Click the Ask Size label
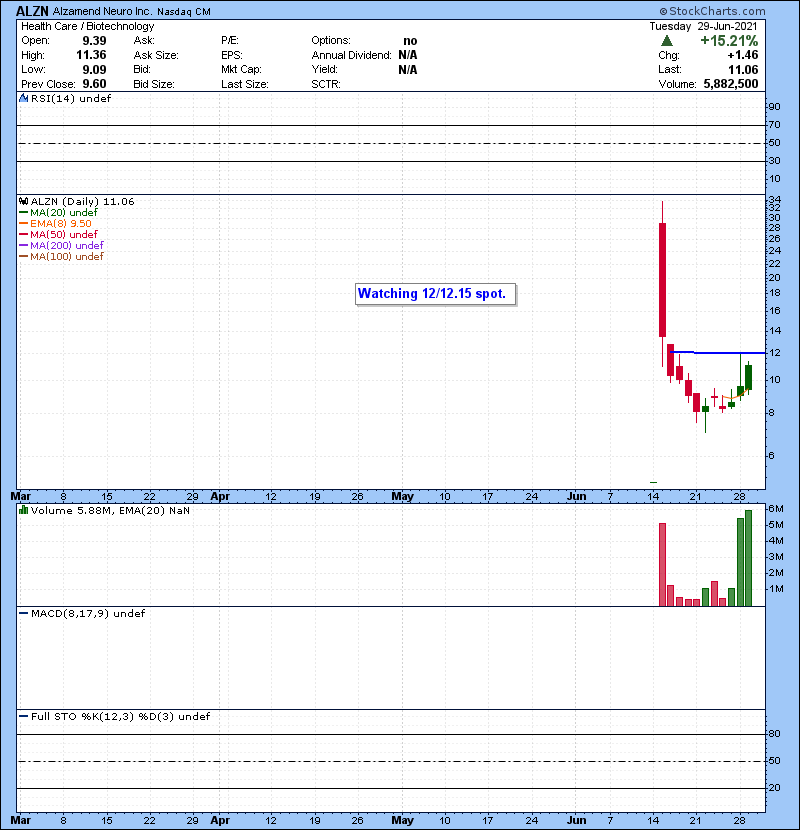 pyautogui.click(x=156, y=55)
